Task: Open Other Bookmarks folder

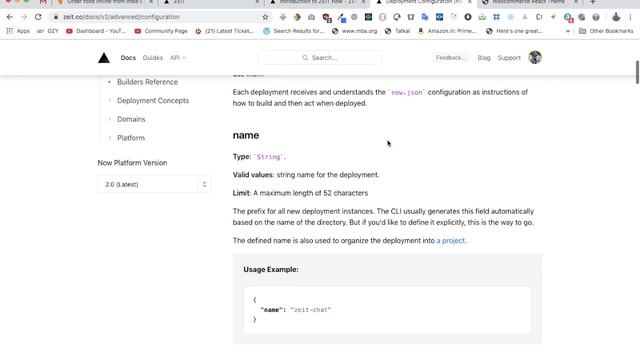Action: point(607,31)
